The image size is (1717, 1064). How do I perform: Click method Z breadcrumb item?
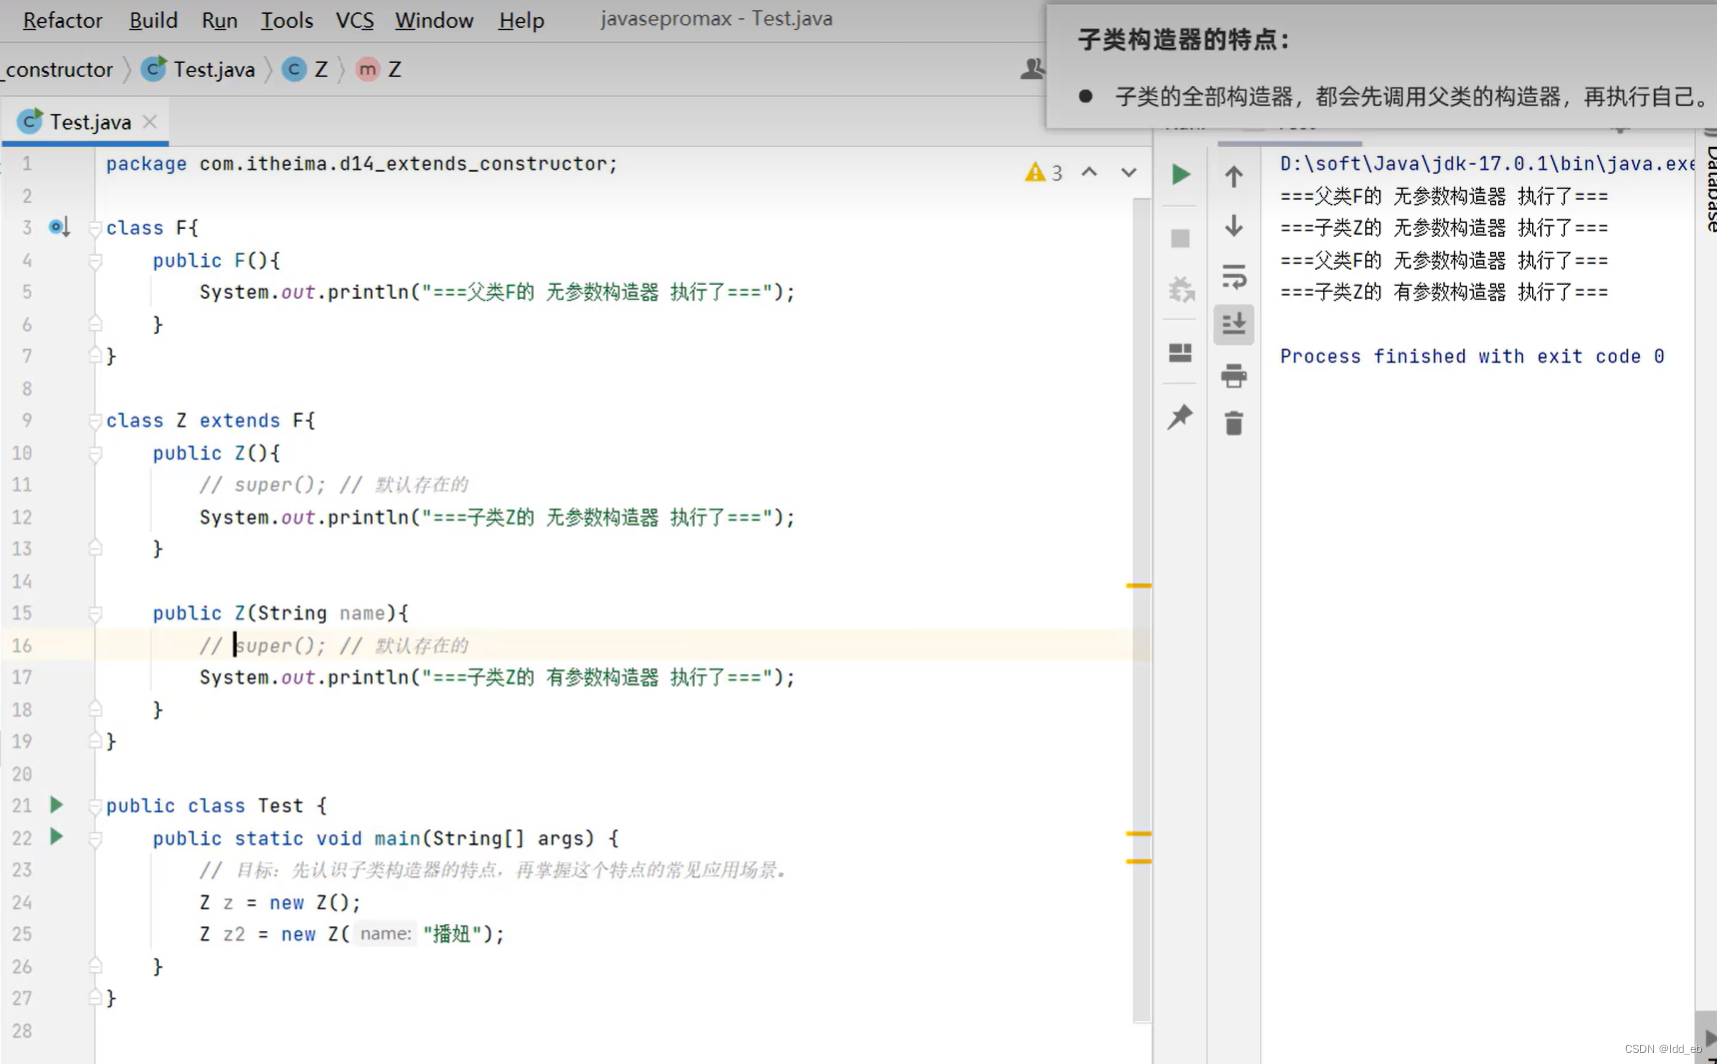click(380, 69)
